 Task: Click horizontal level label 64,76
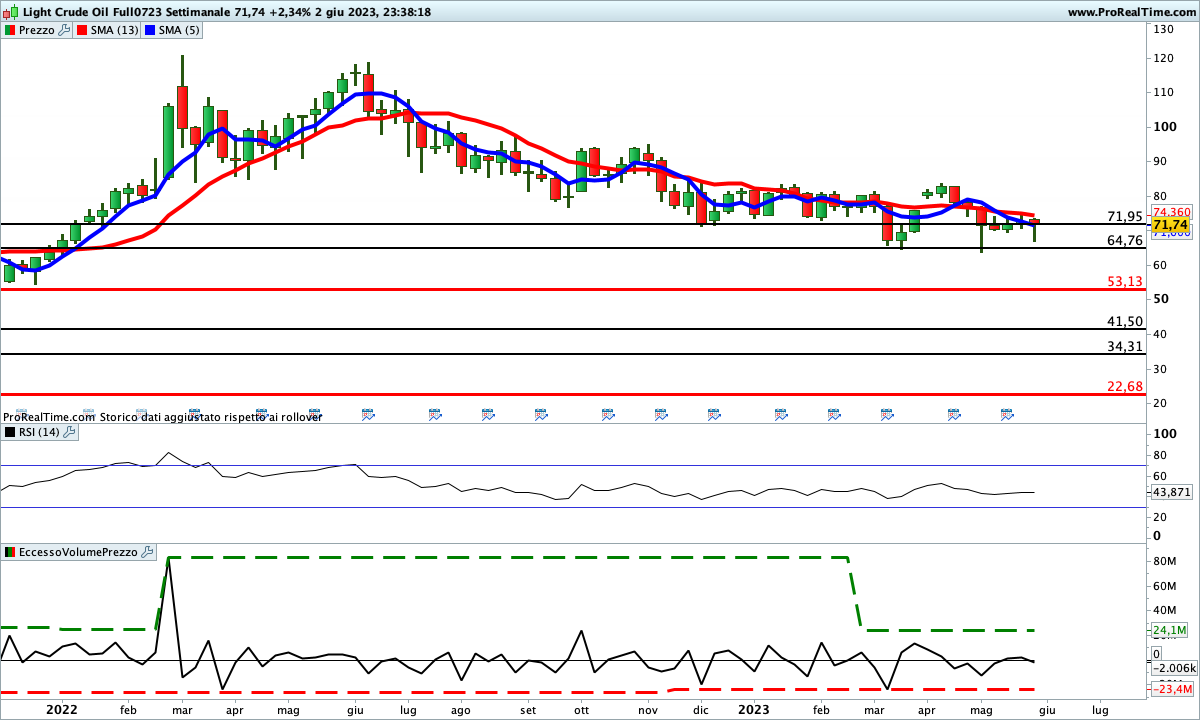[1125, 241]
